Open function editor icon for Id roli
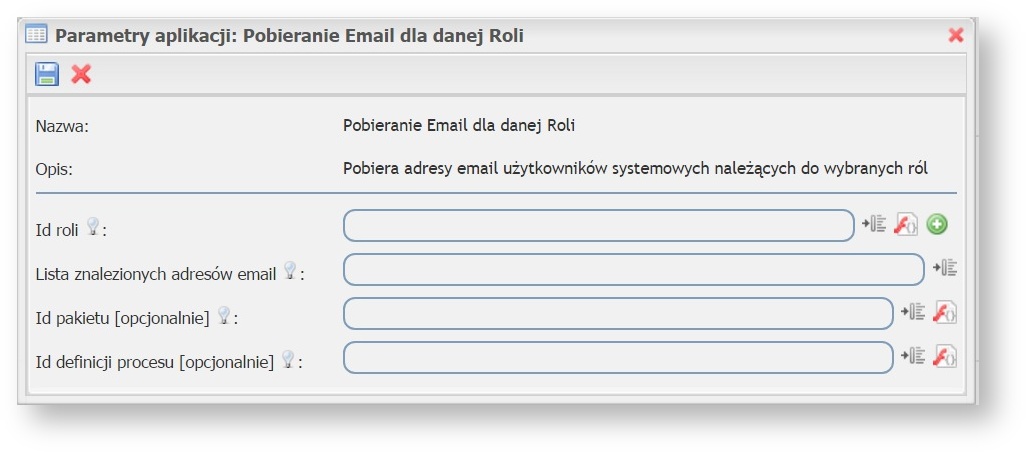This screenshot has width=1027, height=453. pos(905,225)
